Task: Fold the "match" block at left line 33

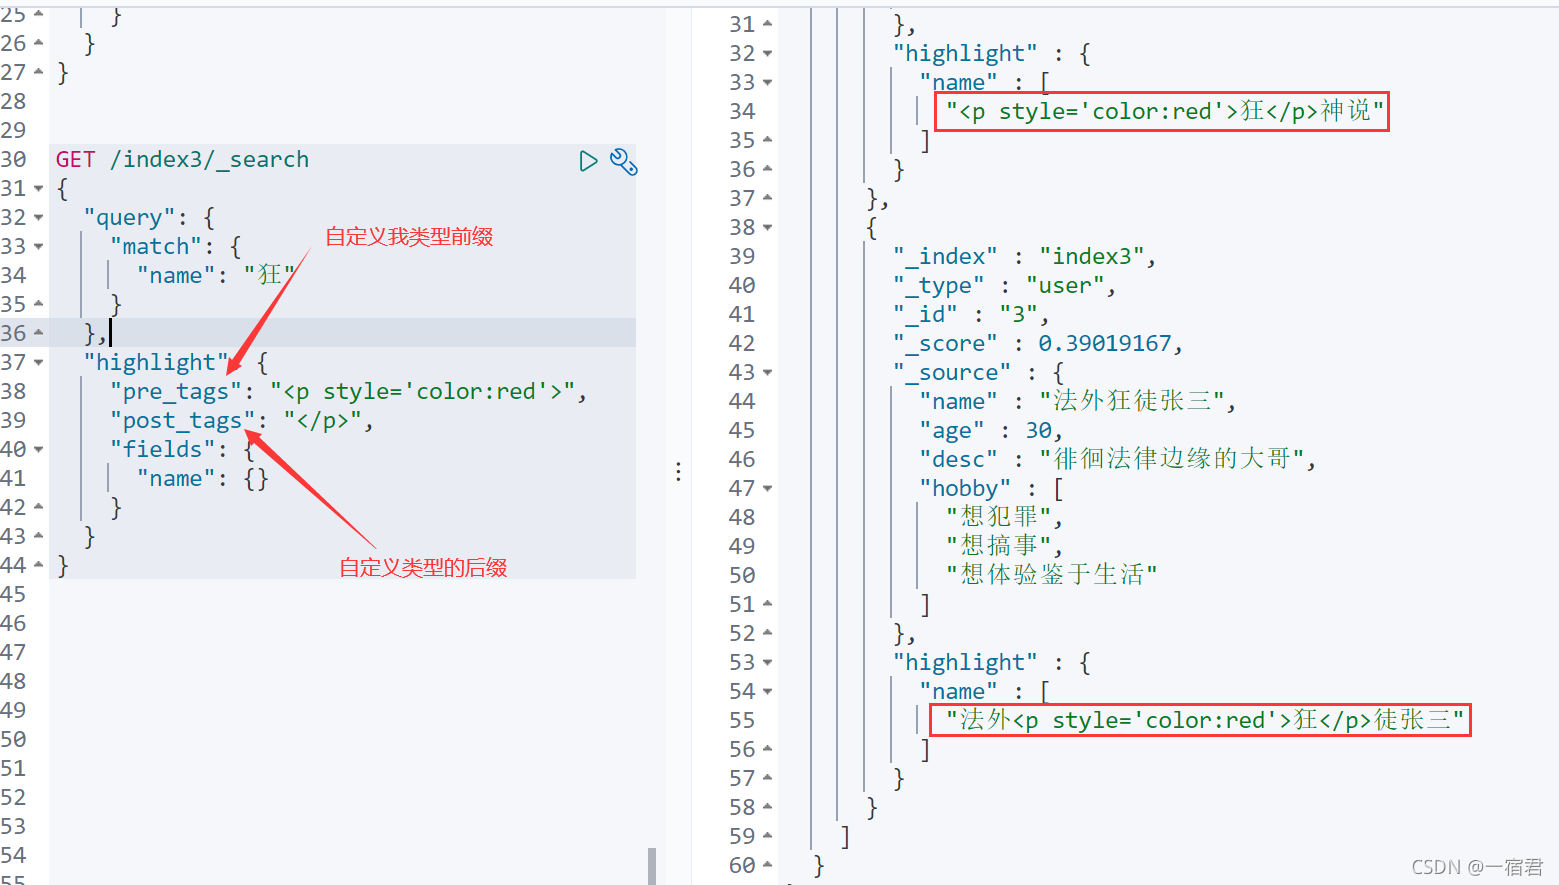Action: pos(39,247)
